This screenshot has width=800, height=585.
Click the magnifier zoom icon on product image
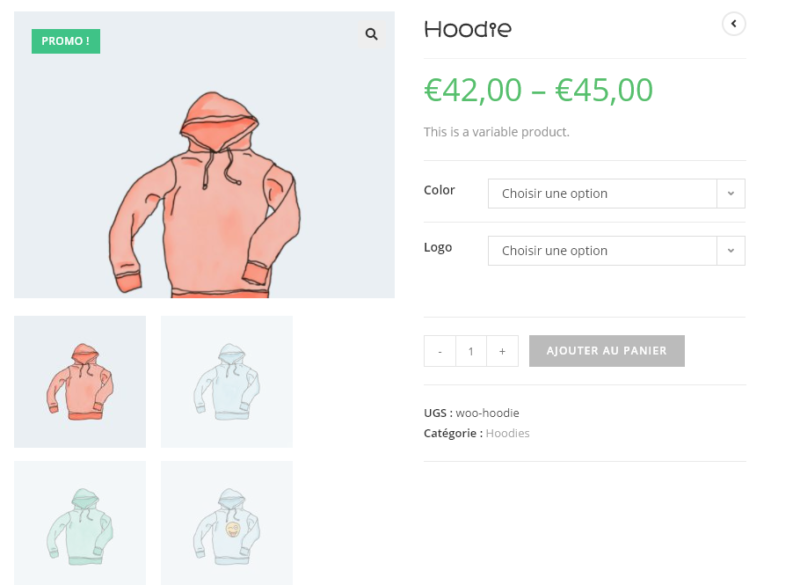371,34
